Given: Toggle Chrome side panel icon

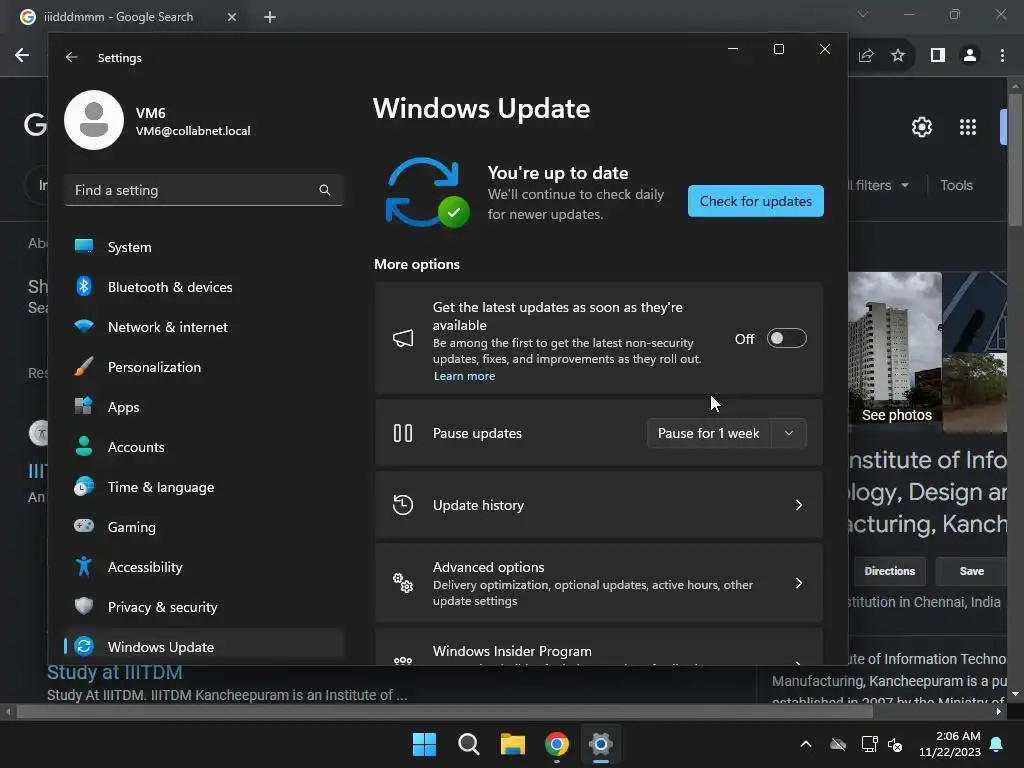Looking at the screenshot, I should point(938,56).
